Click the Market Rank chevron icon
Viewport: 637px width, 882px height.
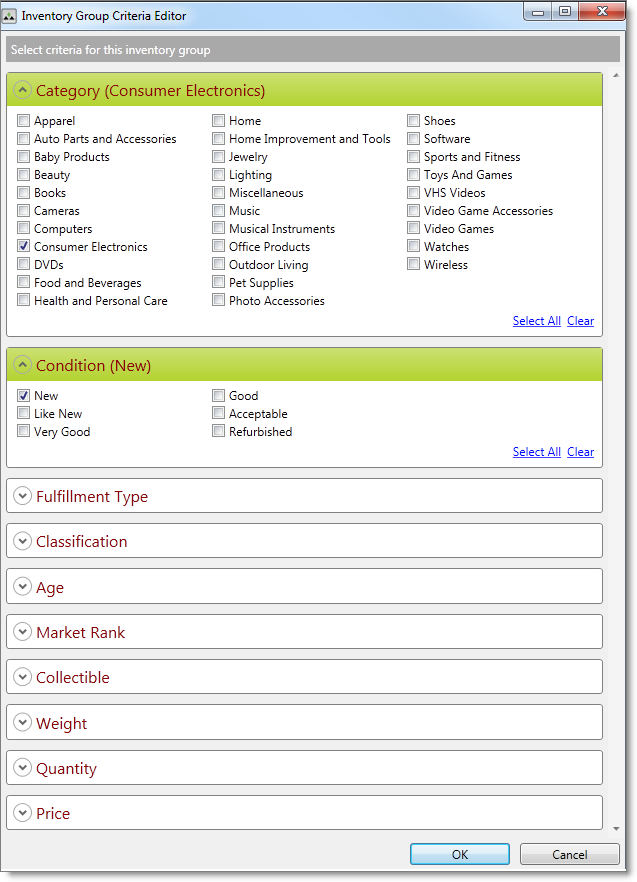pos(22,632)
